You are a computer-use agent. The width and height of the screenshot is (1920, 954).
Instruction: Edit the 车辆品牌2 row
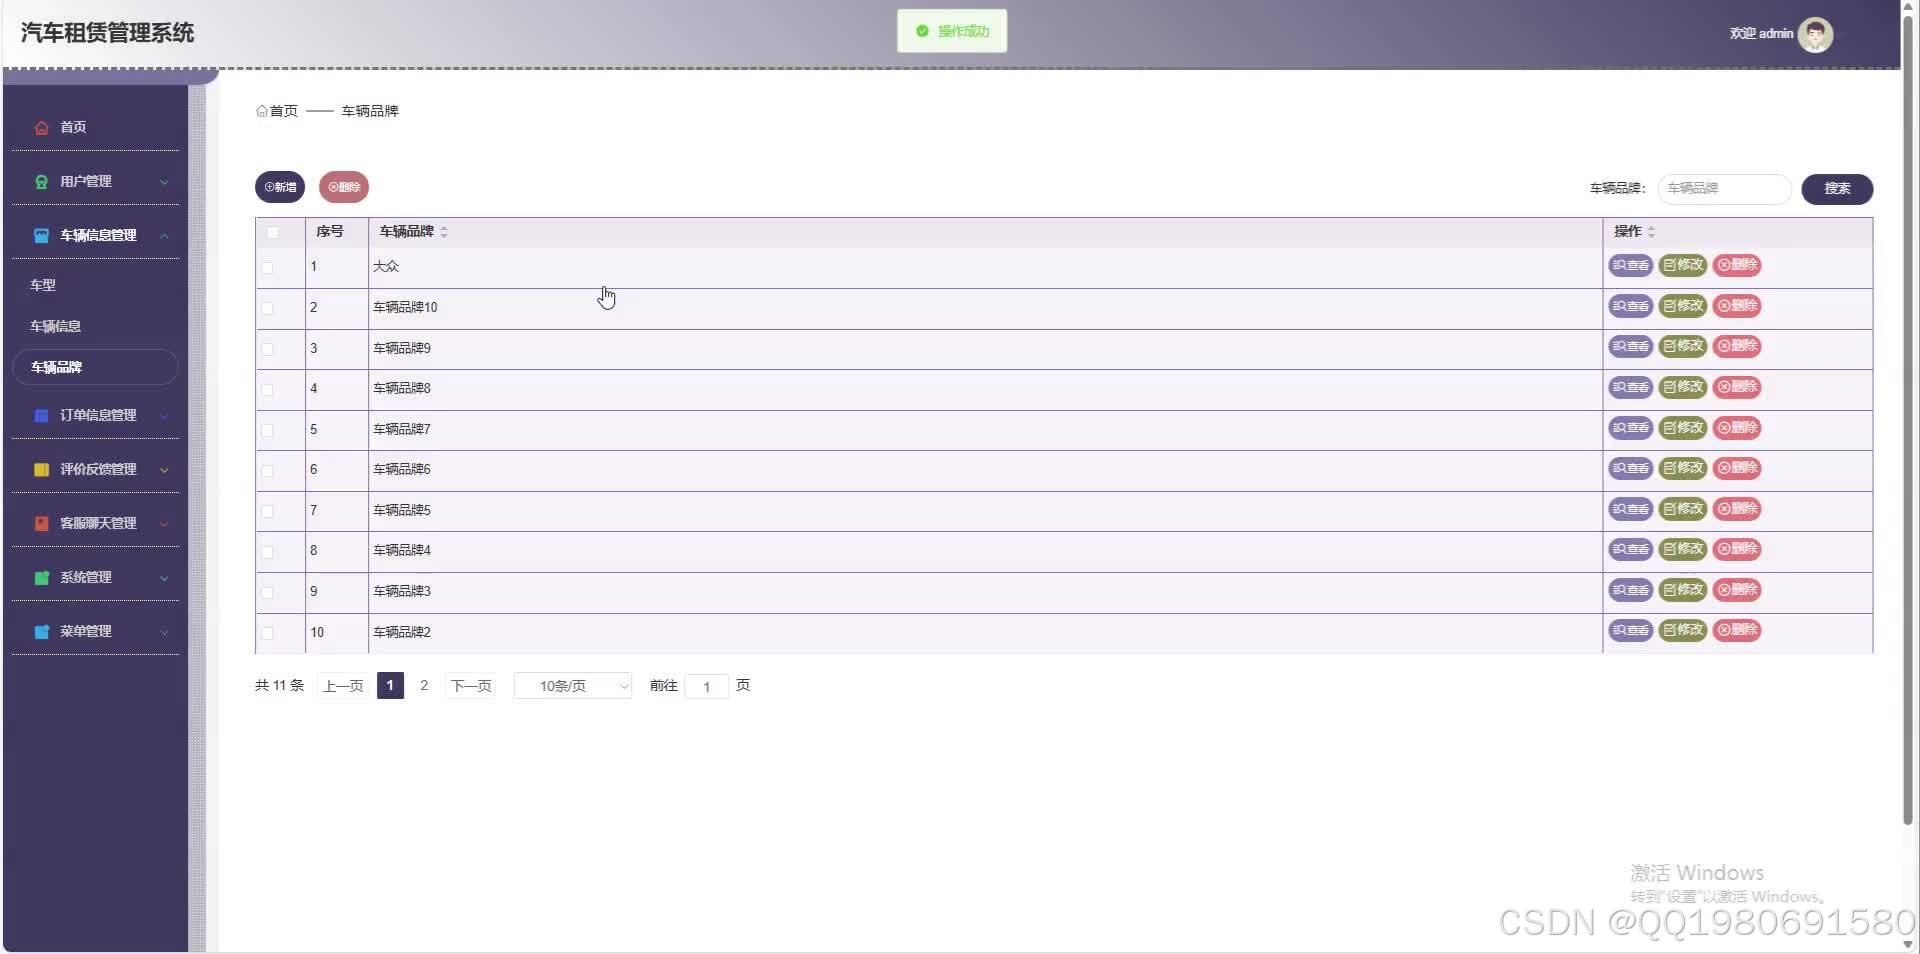click(x=1683, y=630)
